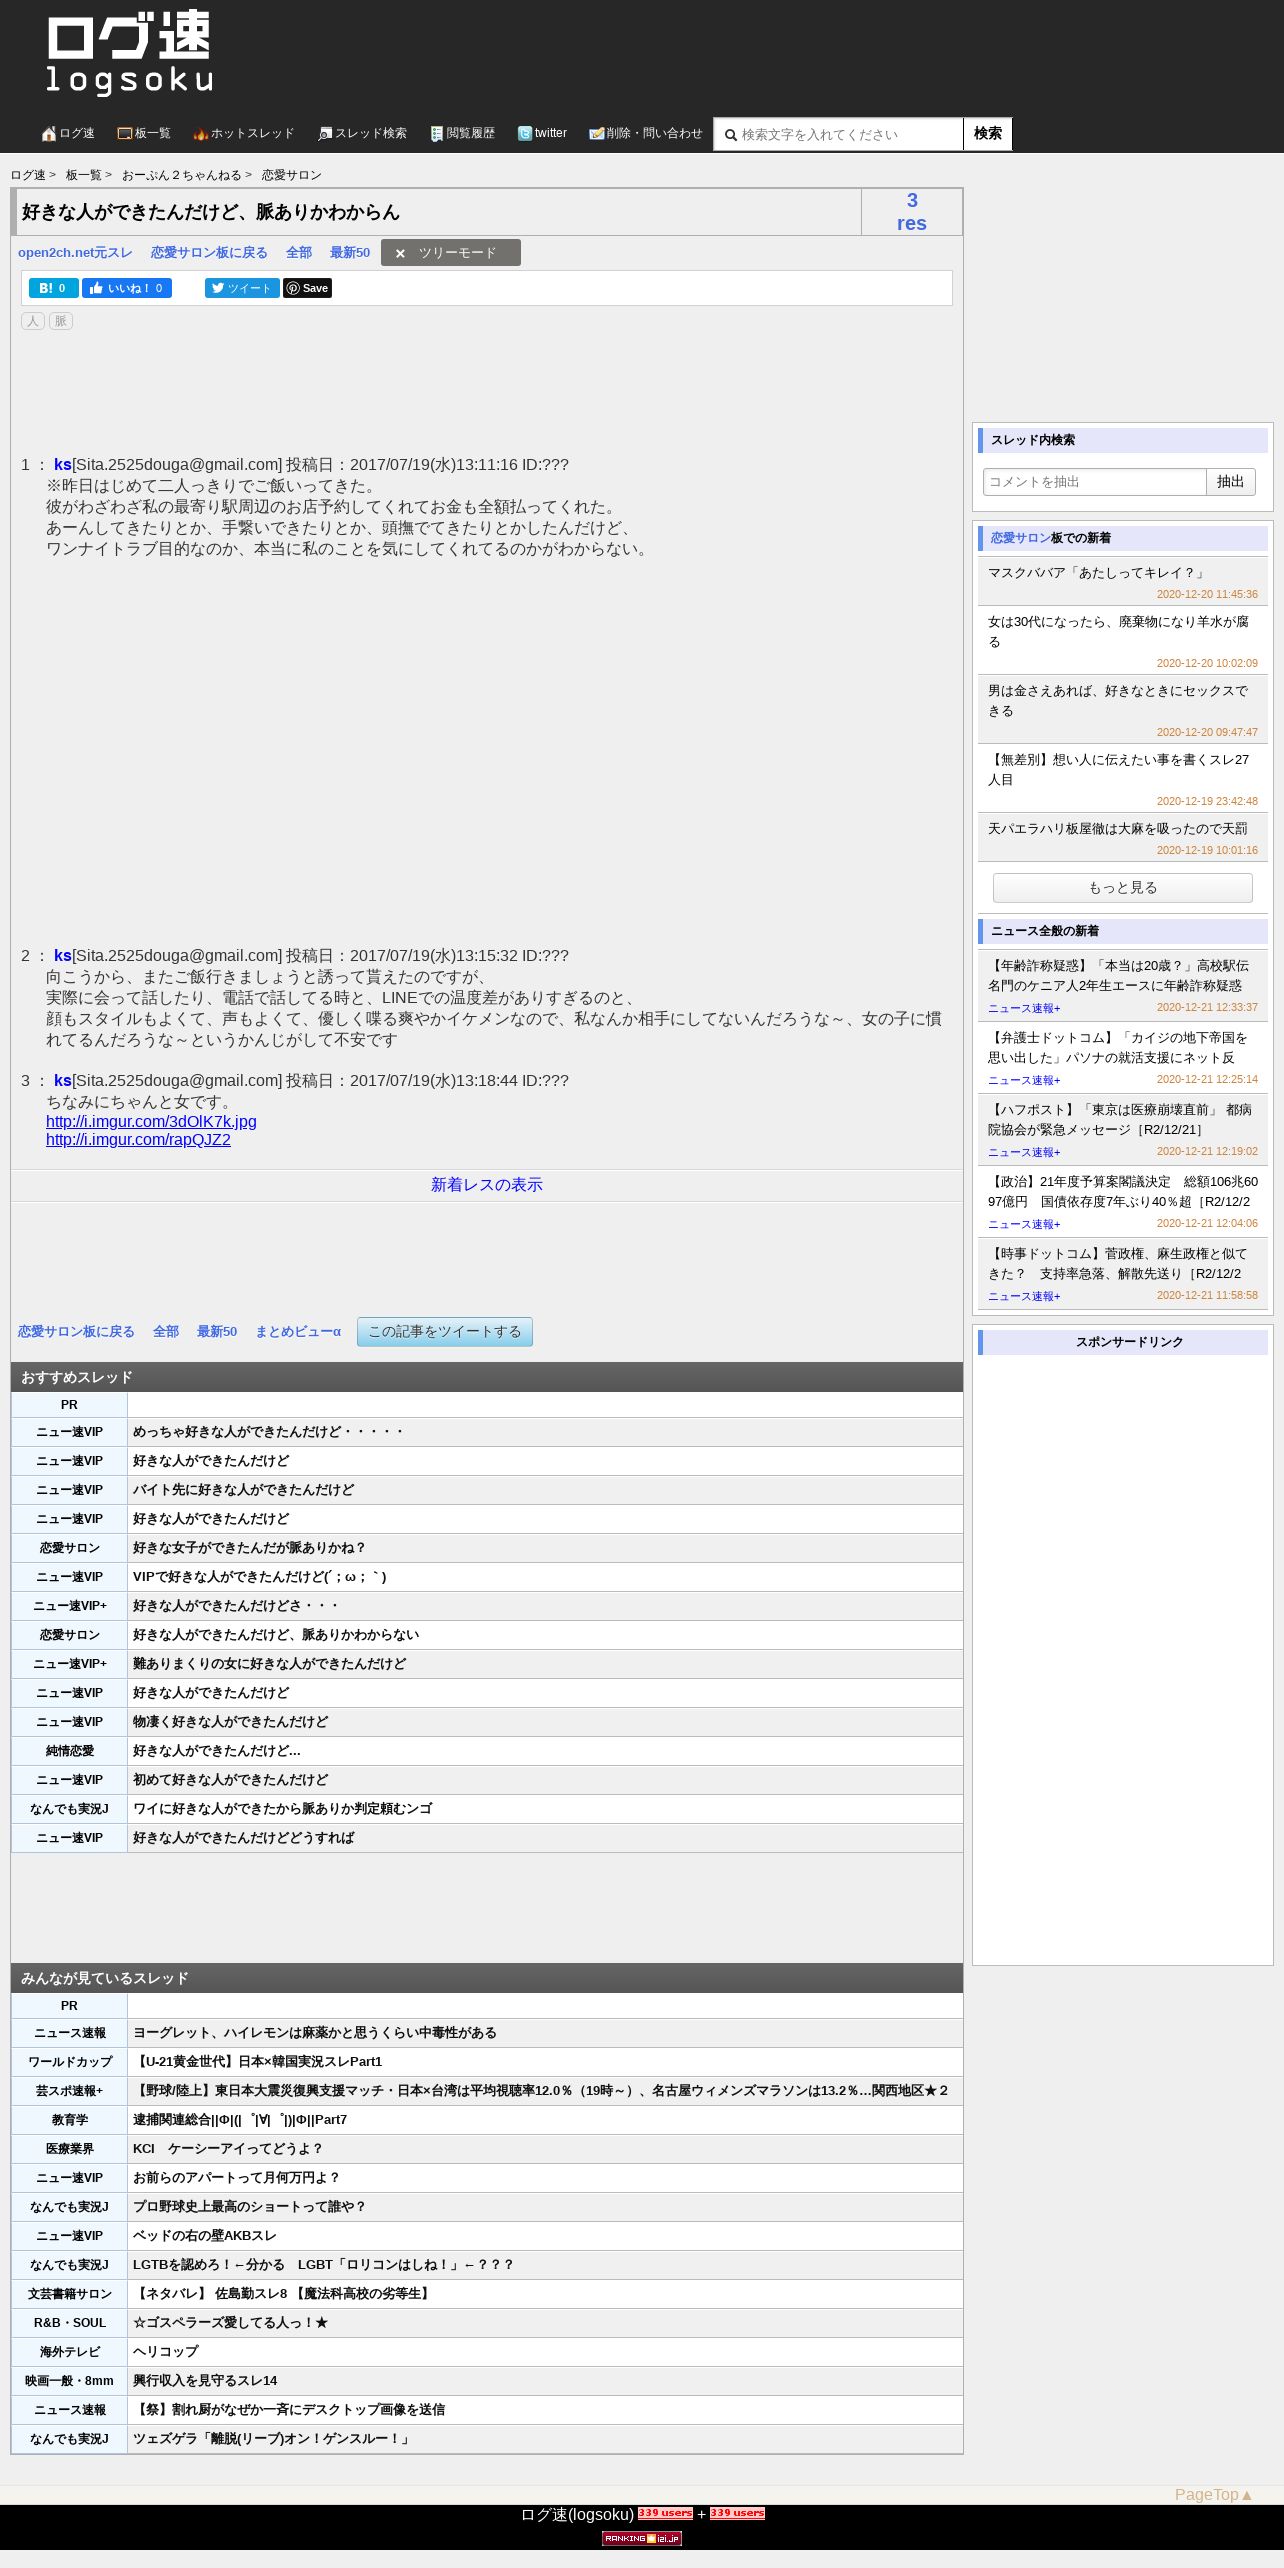Open recommended thread めっちゃ好きな人ができたんだけど
Image resolution: width=1284 pixels, height=2568 pixels.
(x=268, y=1432)
